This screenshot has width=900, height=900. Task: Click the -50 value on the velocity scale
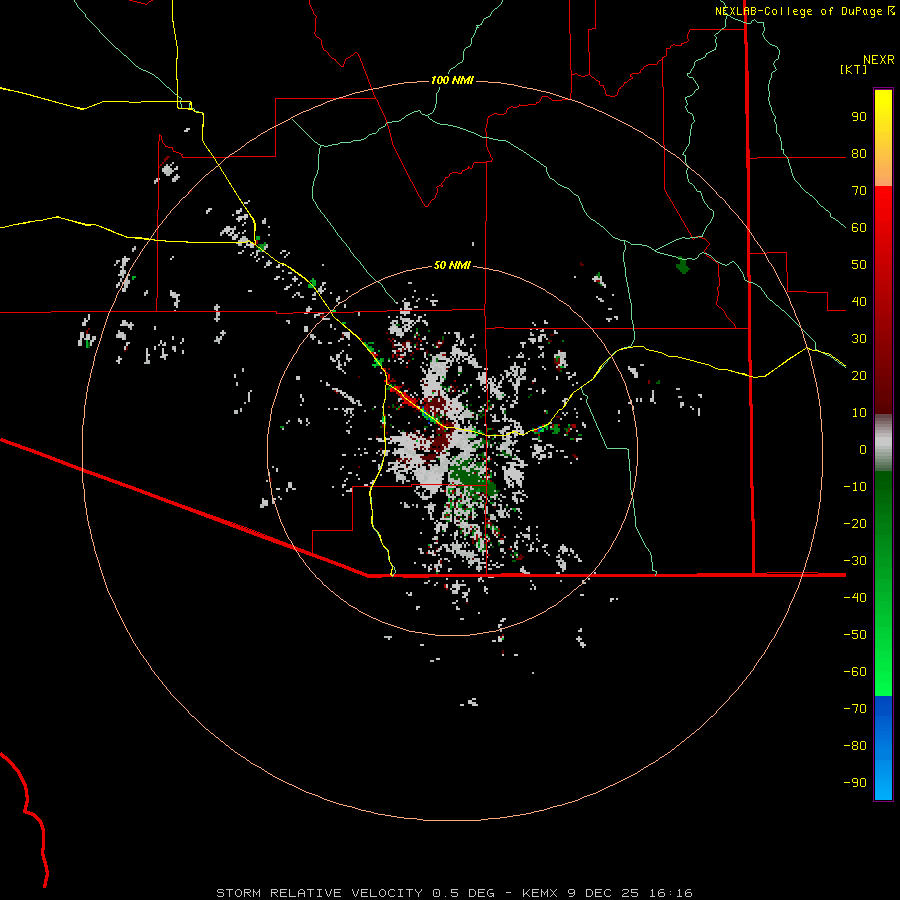855,634
